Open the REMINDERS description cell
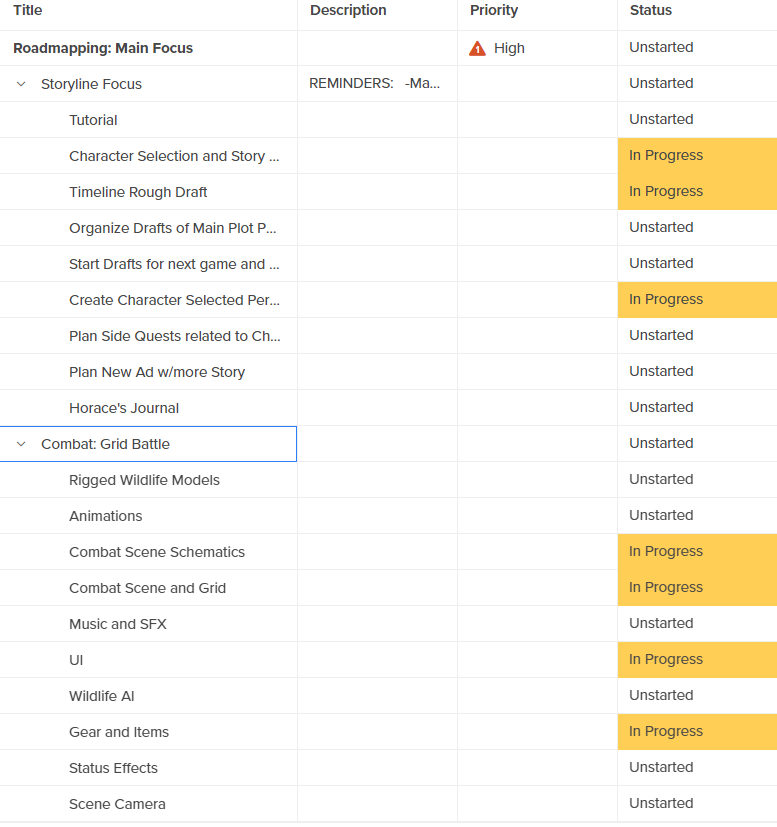 pos(375,84)
